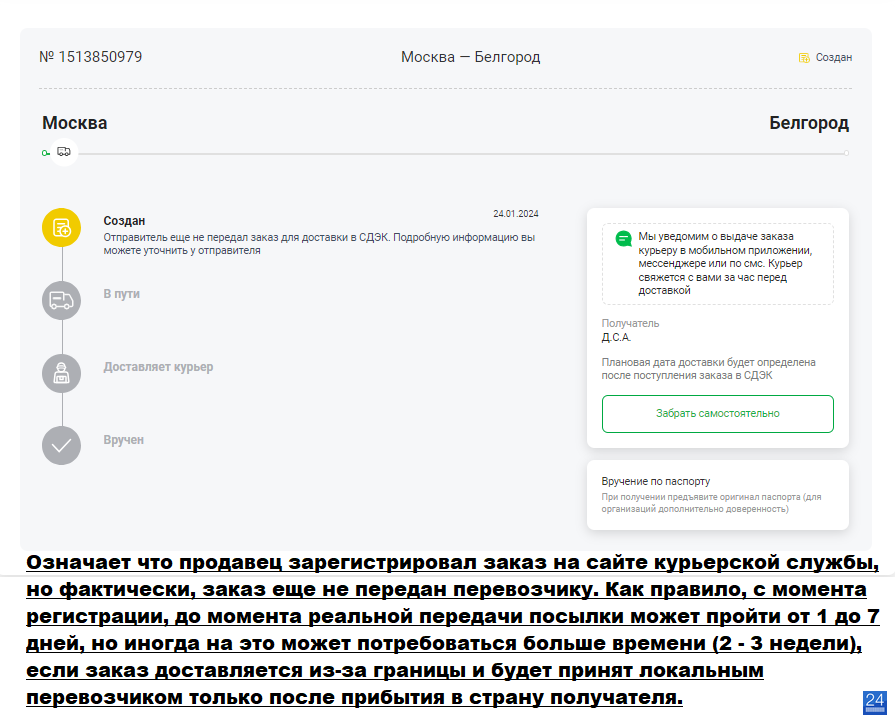Click the Забрать самостоятельно button

[x=717, y=414]
